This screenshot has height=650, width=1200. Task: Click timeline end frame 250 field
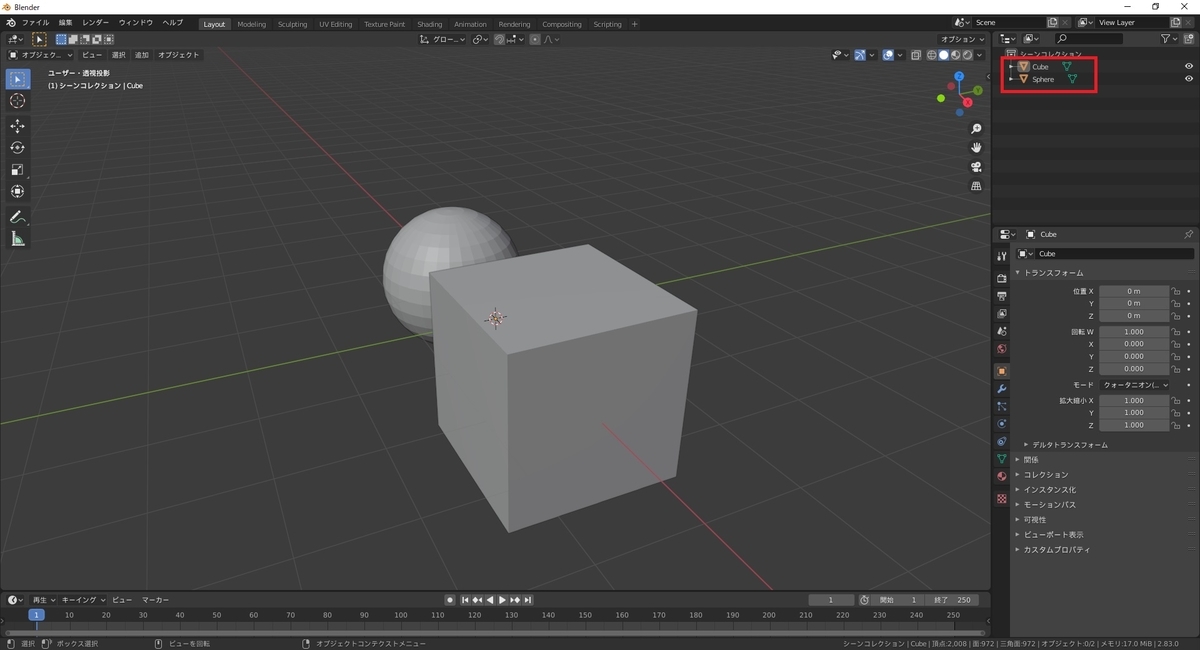click(950, 600)
